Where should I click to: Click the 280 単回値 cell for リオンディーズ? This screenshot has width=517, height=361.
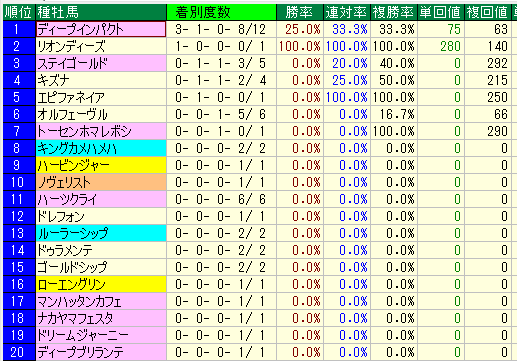click(441, 46)
